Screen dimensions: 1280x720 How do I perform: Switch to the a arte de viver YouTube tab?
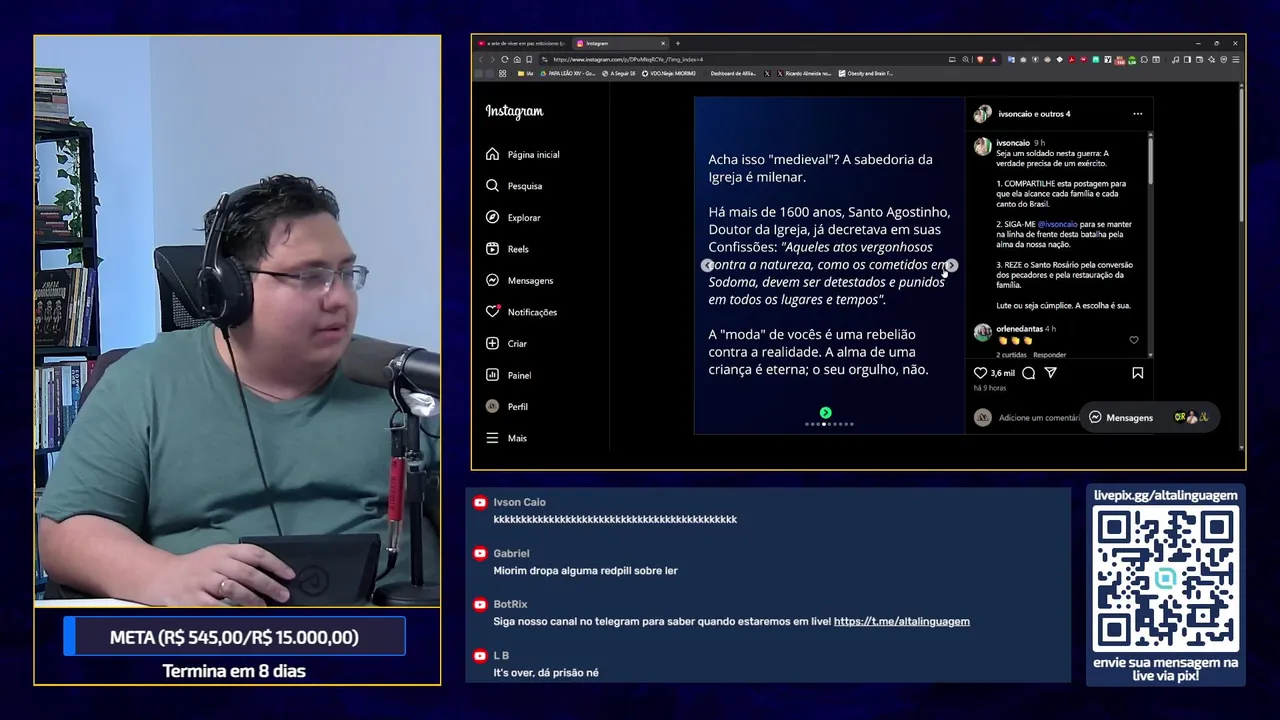[521, 44]
